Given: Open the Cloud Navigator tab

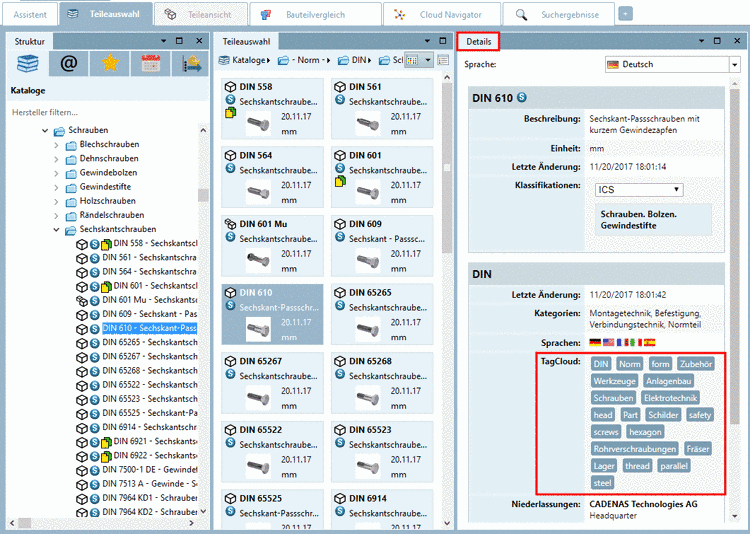Looking at the screenshot, I should (442, 14).
